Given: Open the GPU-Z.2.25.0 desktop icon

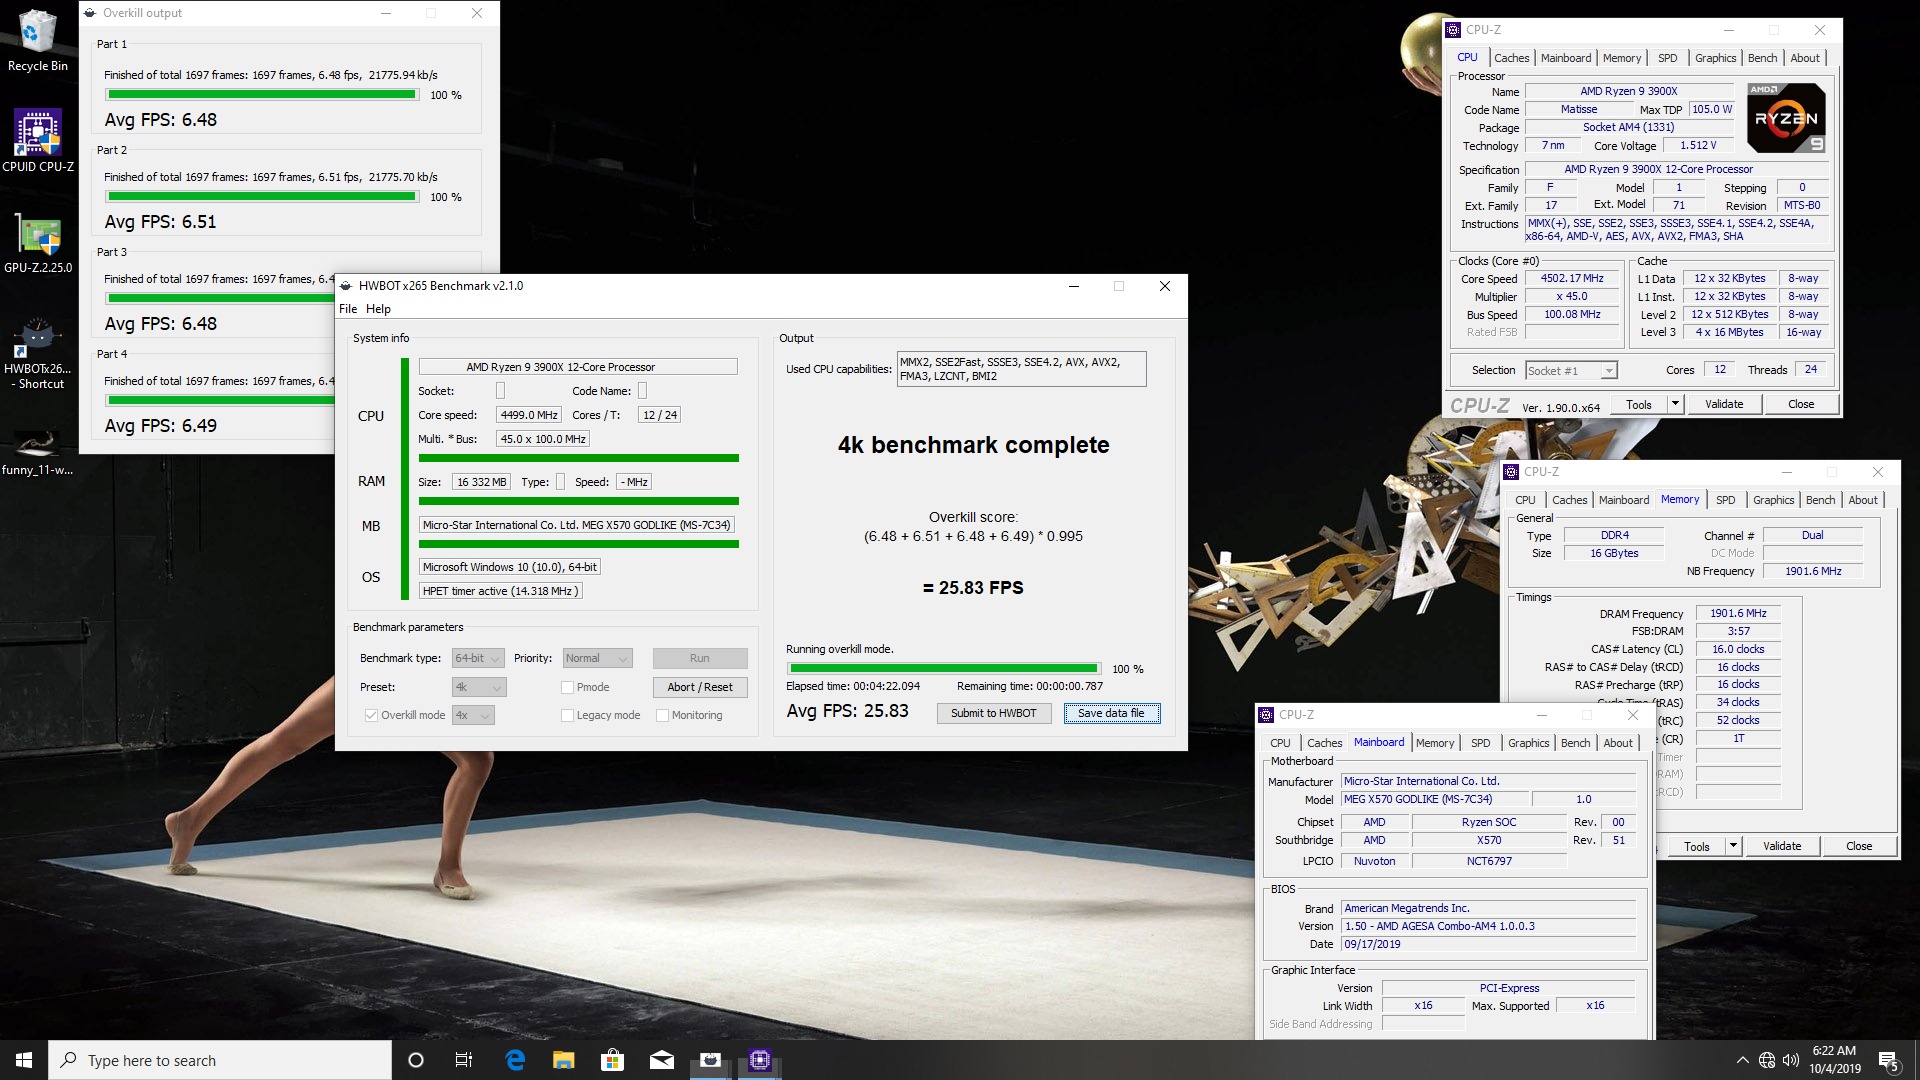Looking at the screenshot, I should pyautogui.click(x=37, y=244).
